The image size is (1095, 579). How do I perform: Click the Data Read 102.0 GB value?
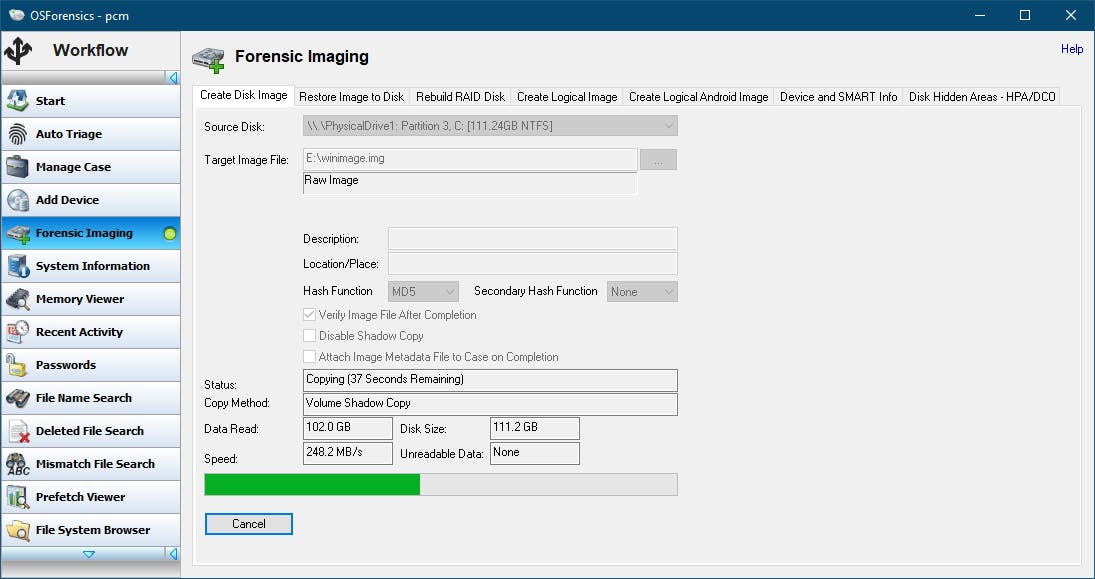[348, 428]
